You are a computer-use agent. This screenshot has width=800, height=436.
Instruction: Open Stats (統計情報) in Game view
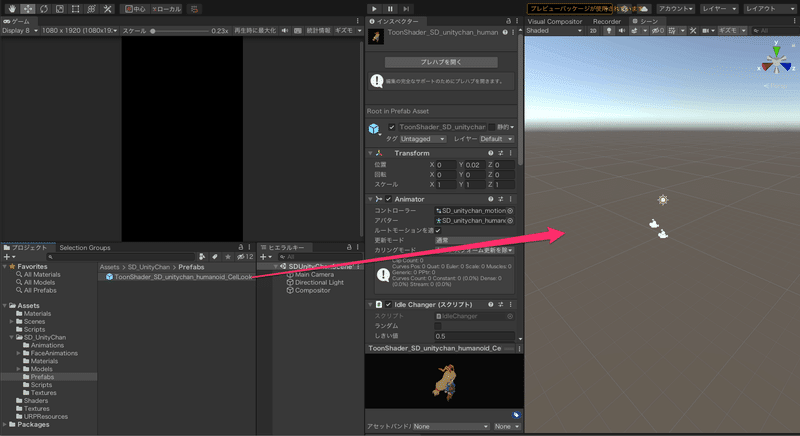coord(318,31)
